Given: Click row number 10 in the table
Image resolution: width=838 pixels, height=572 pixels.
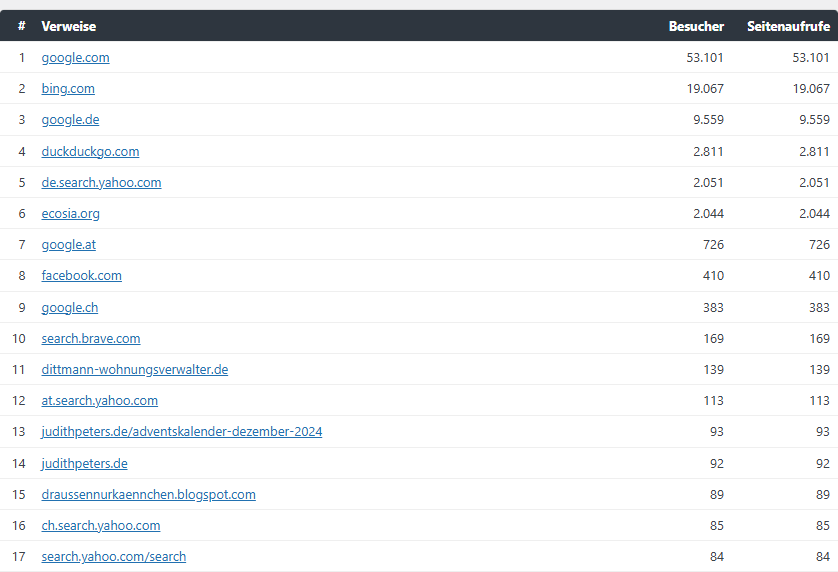Looking at the screenshot, I should click(19, 339).
